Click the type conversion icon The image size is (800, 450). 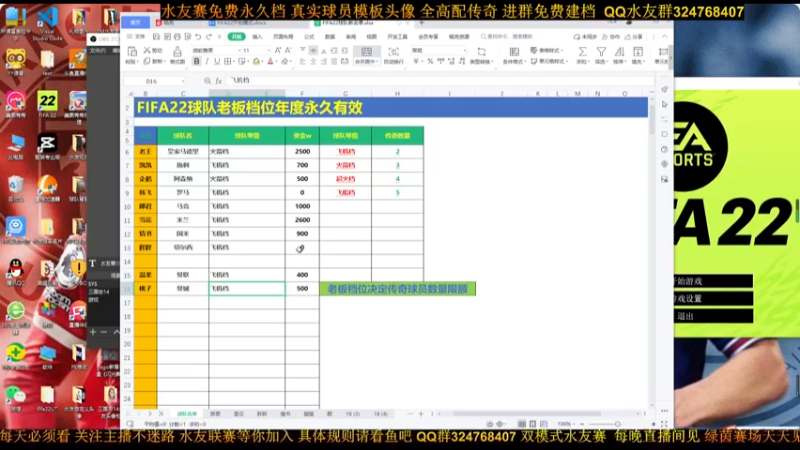[x=481, y=52]
